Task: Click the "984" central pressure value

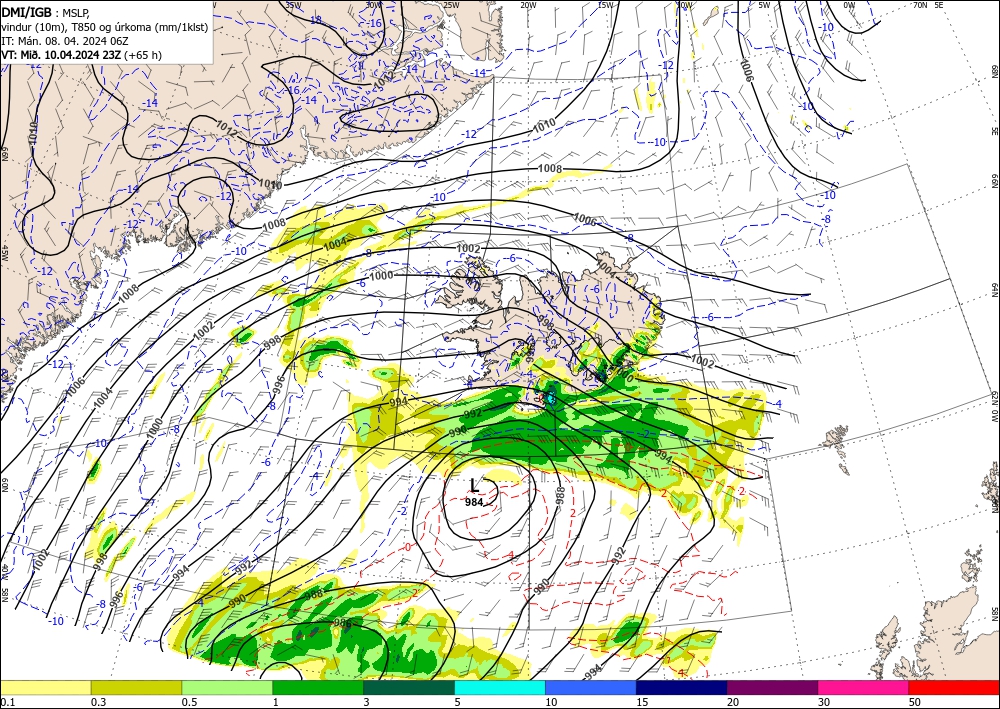Action: point(474,502)
